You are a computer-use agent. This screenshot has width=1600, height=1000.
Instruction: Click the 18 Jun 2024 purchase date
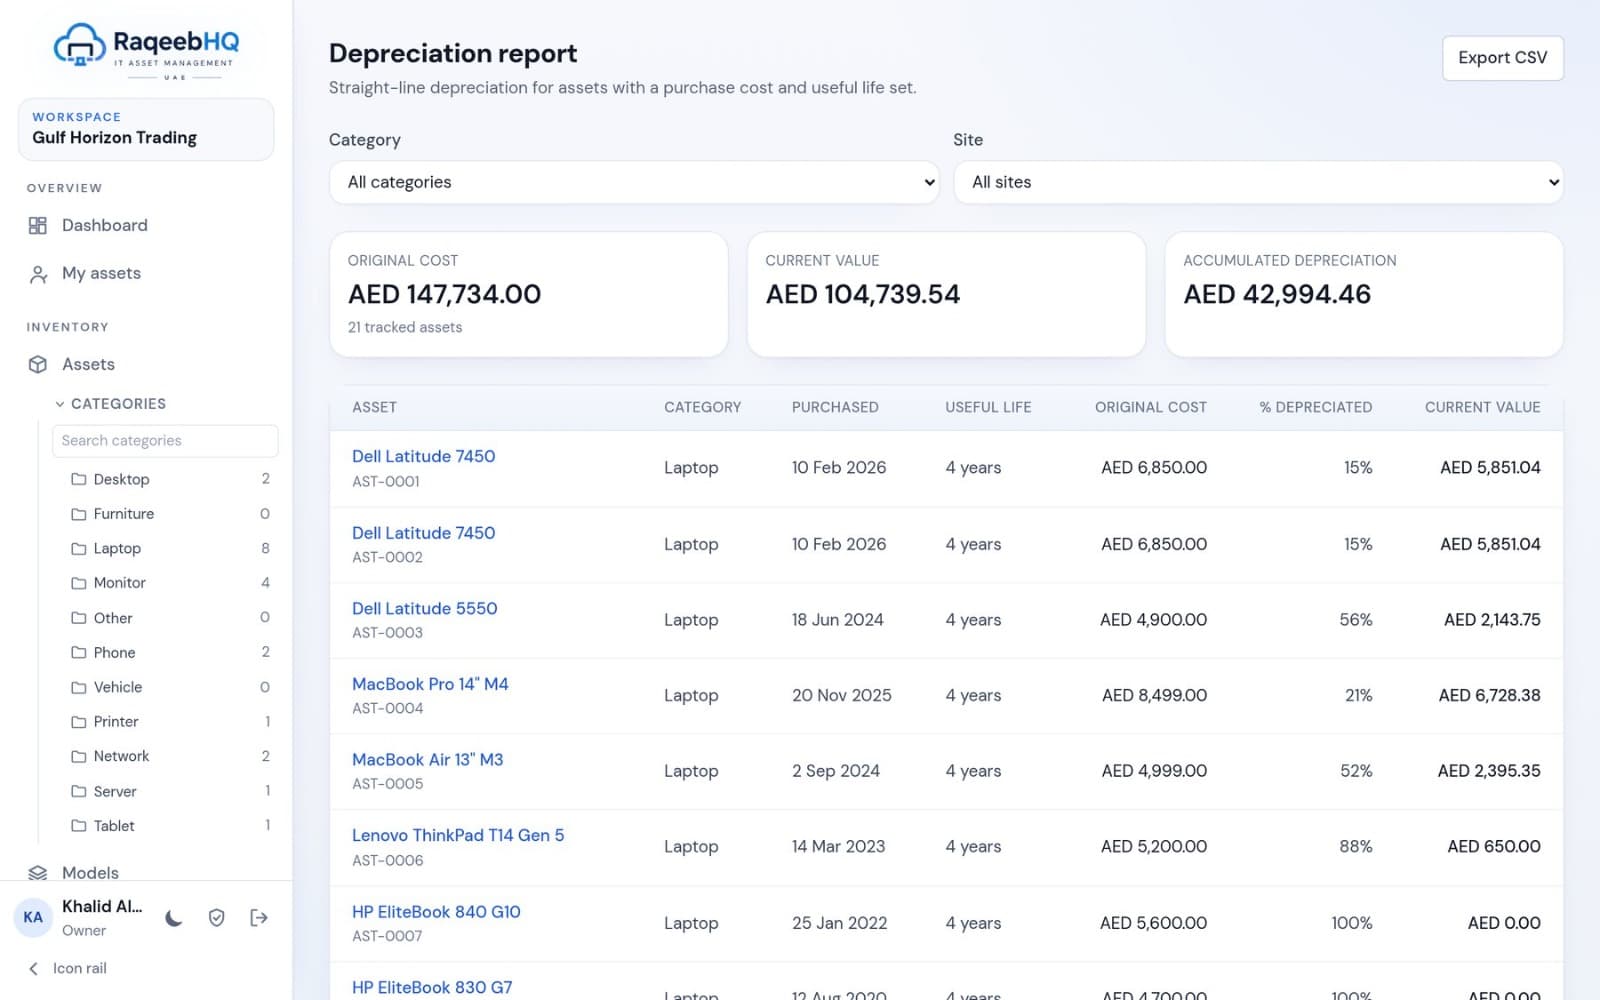pos(838,620)
